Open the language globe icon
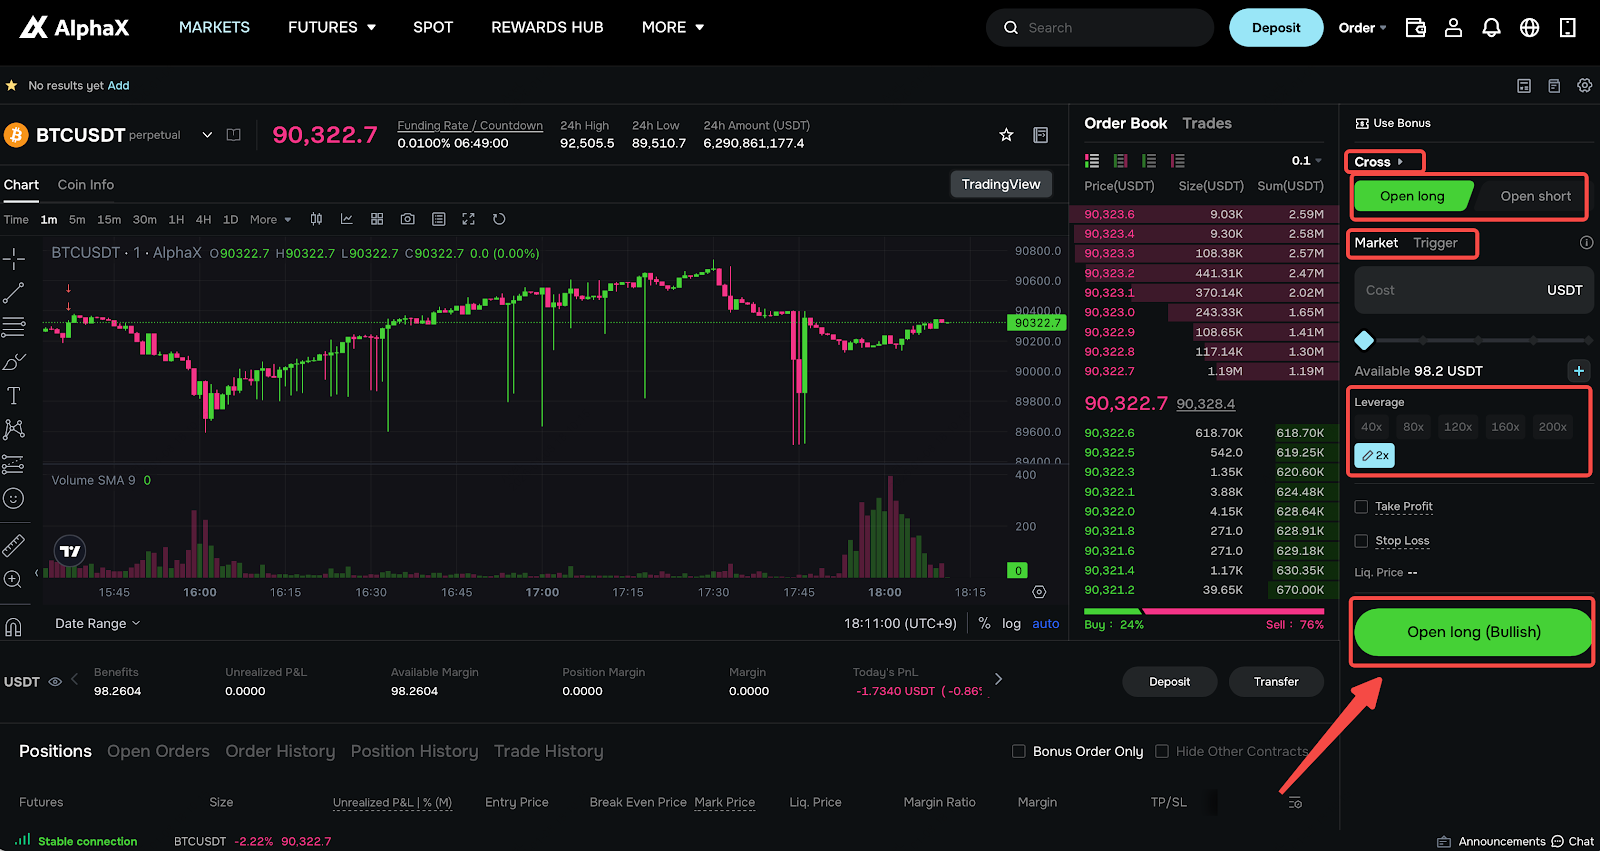Image resolution: width=1600 pixels, height=851 pixels. pos(1529,28)
